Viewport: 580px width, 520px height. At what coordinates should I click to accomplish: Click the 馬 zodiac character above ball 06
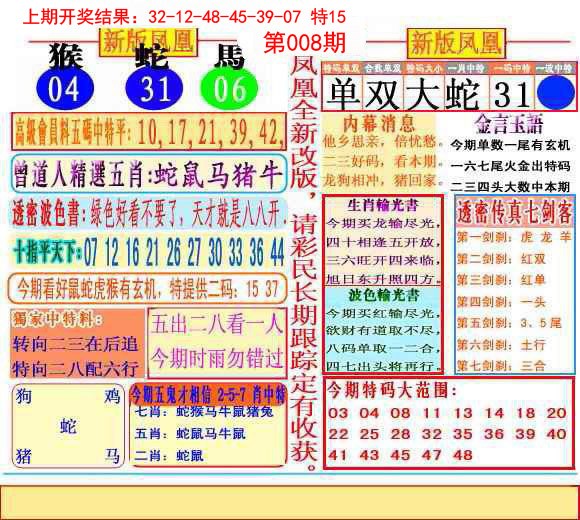click(x=229, y=57)
